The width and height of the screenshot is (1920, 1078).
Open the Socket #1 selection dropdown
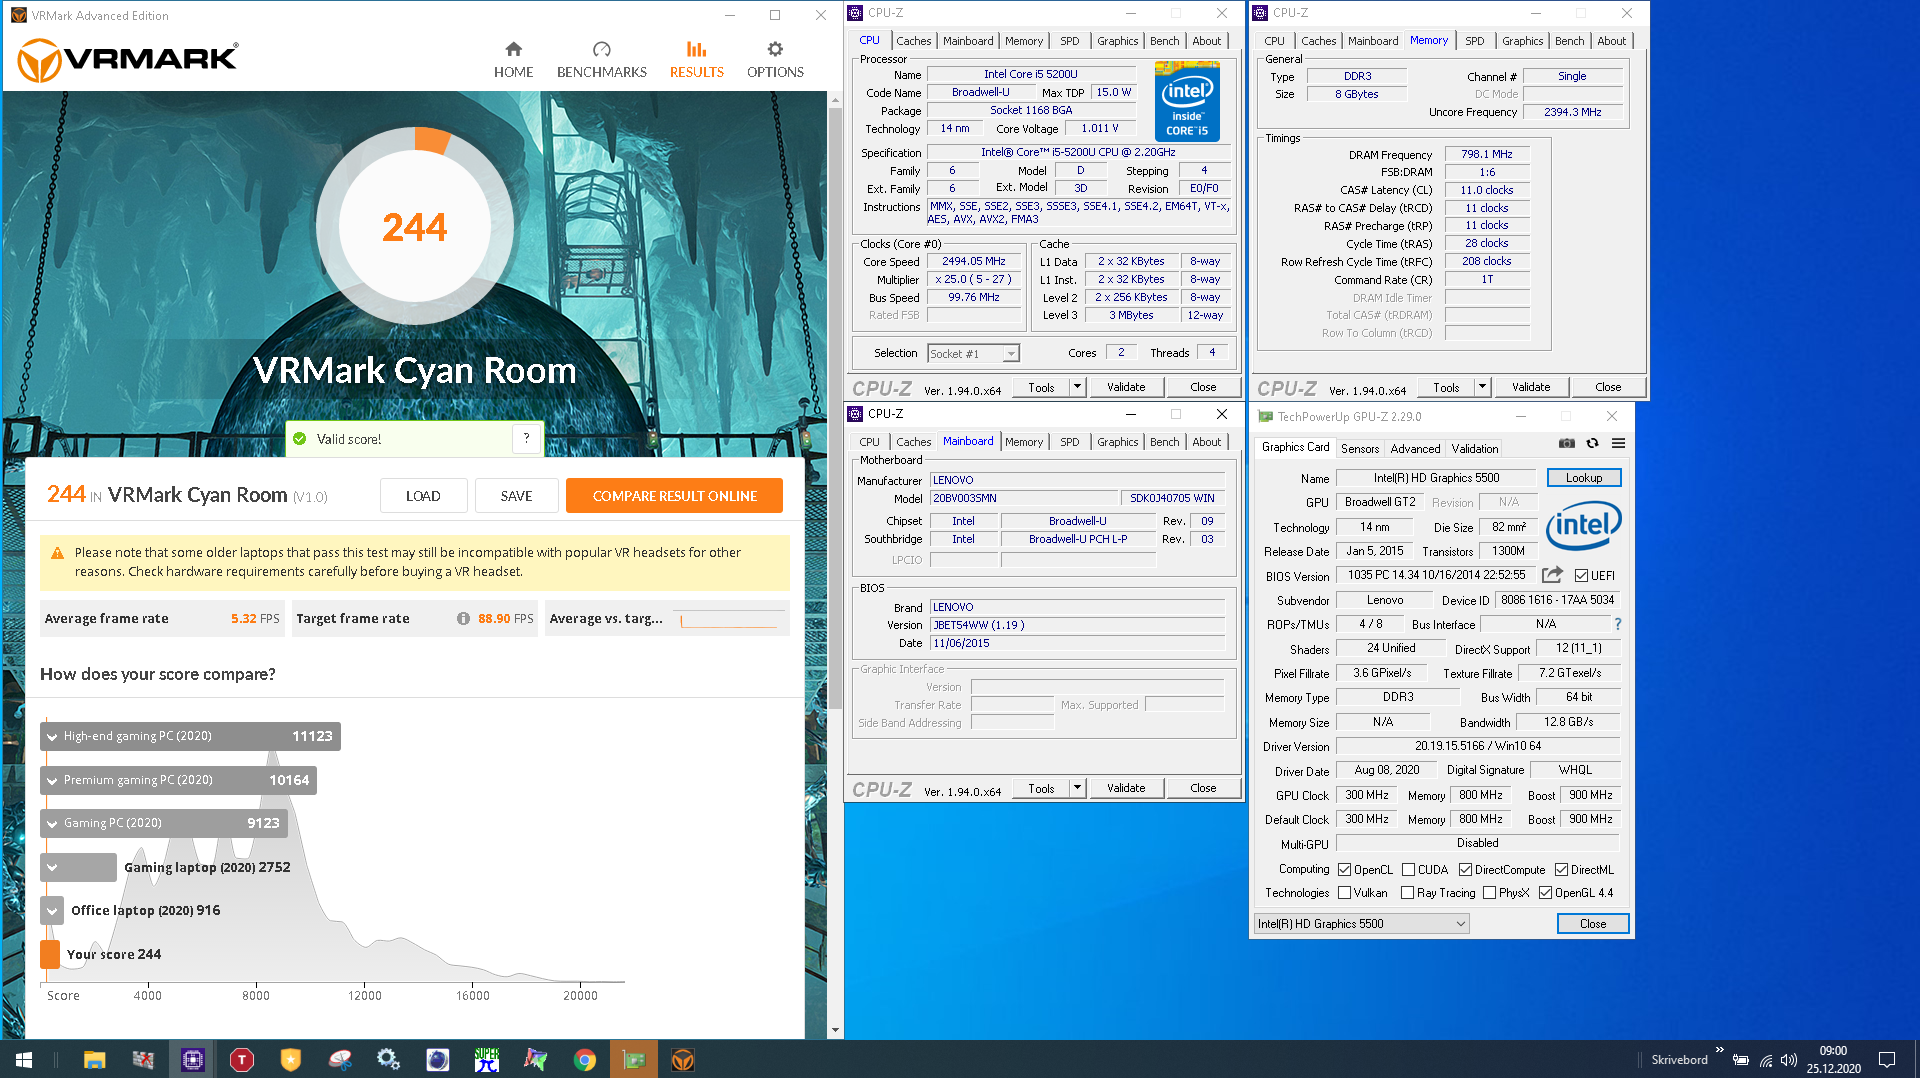pyautogui.click(x=973, y=353)
